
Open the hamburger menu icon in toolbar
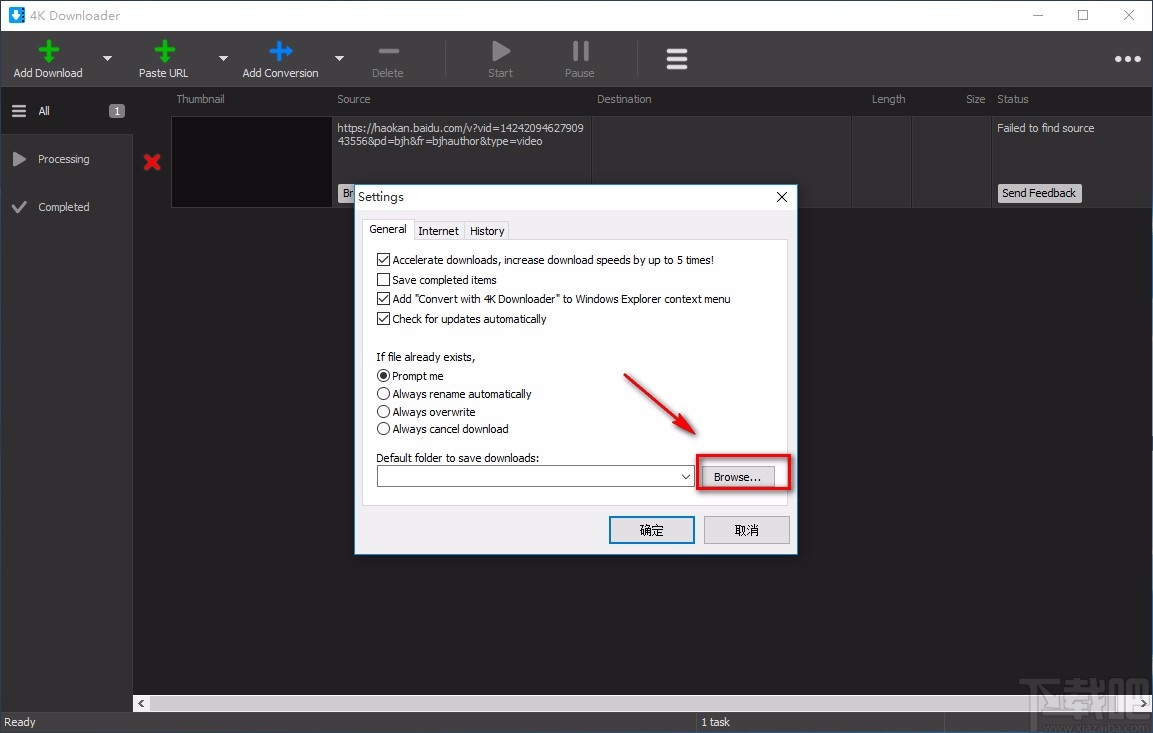tap(677, 59)
